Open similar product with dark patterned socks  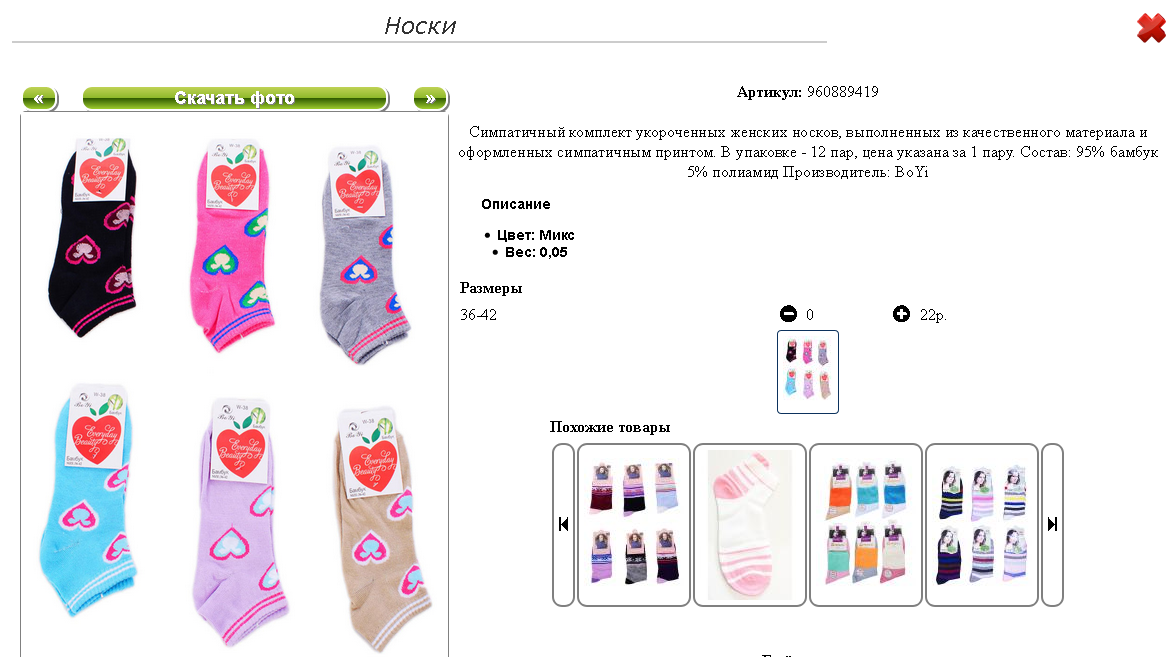(634, 524)
